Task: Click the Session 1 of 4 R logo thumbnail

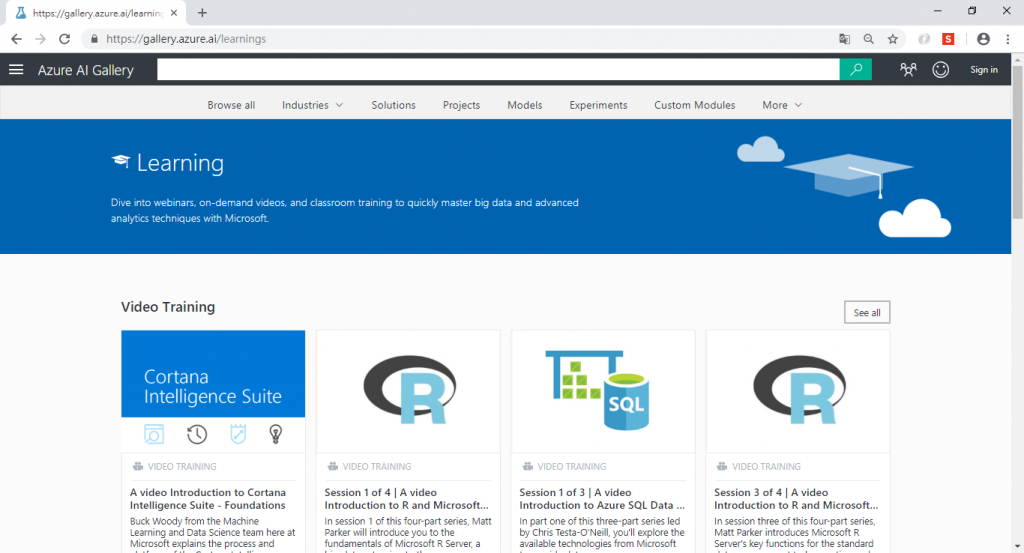Action: pos(408,391)
